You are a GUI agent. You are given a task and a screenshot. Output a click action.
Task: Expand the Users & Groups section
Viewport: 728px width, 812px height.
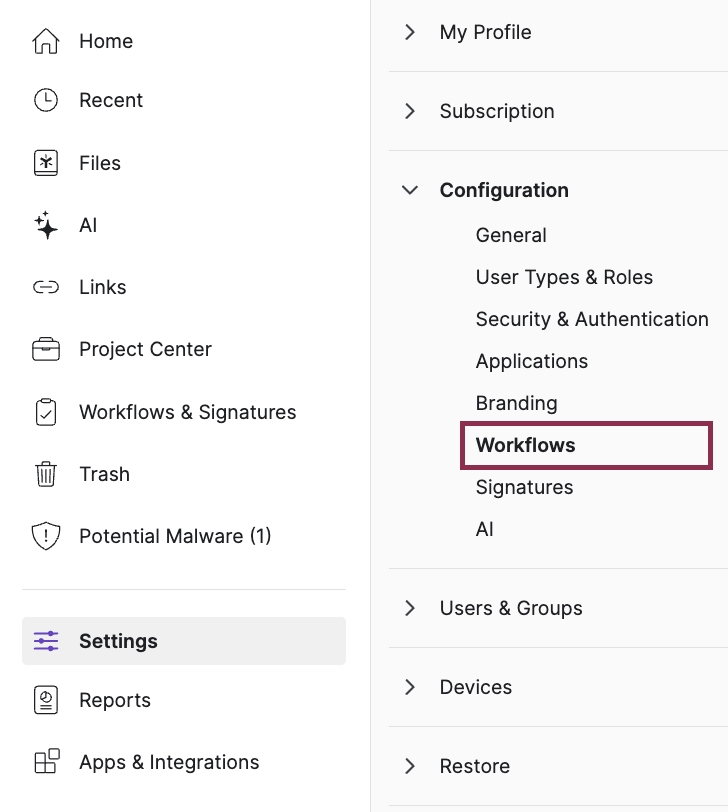[410, 608]
